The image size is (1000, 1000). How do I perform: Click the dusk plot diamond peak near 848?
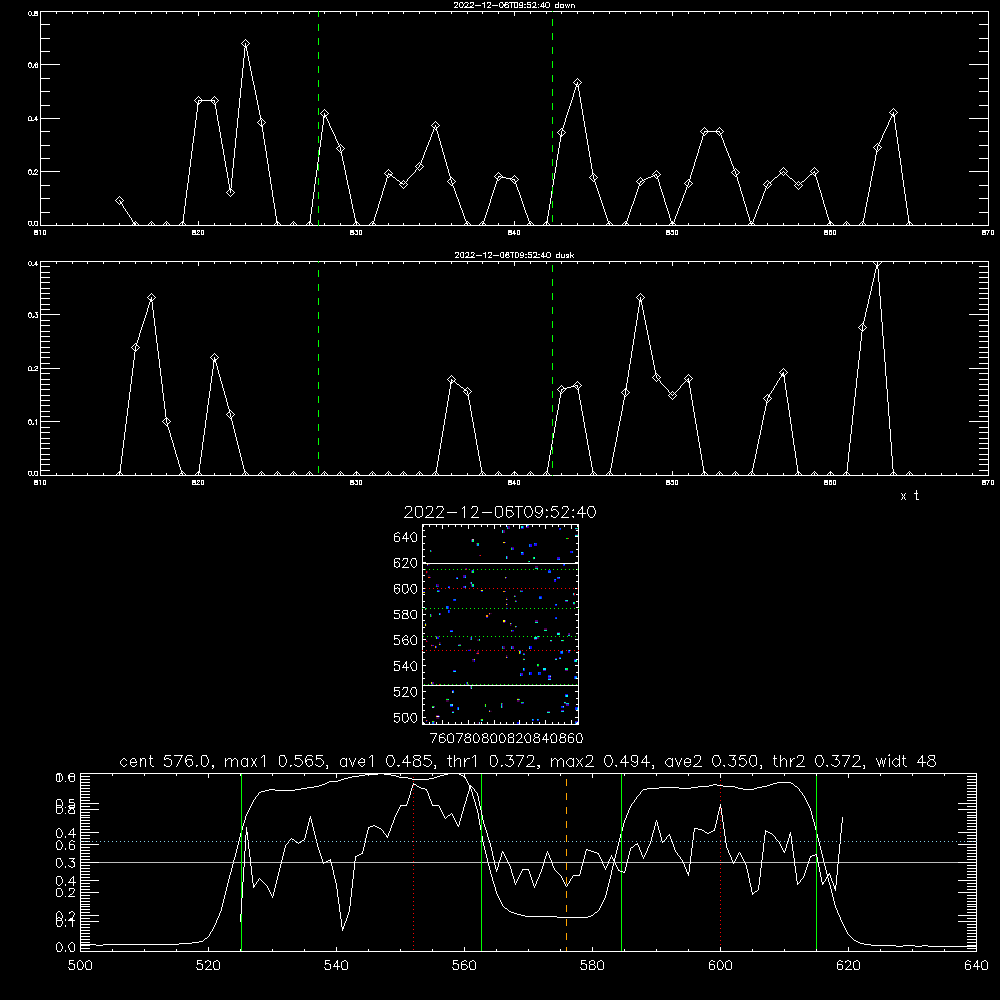[x=640, y=298]
